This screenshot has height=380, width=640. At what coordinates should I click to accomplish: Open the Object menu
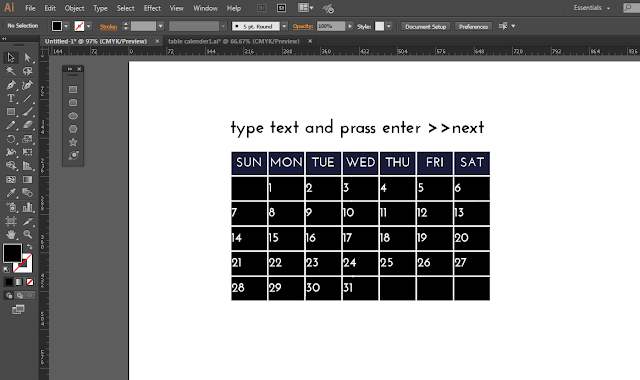click(x=74, y=8)
